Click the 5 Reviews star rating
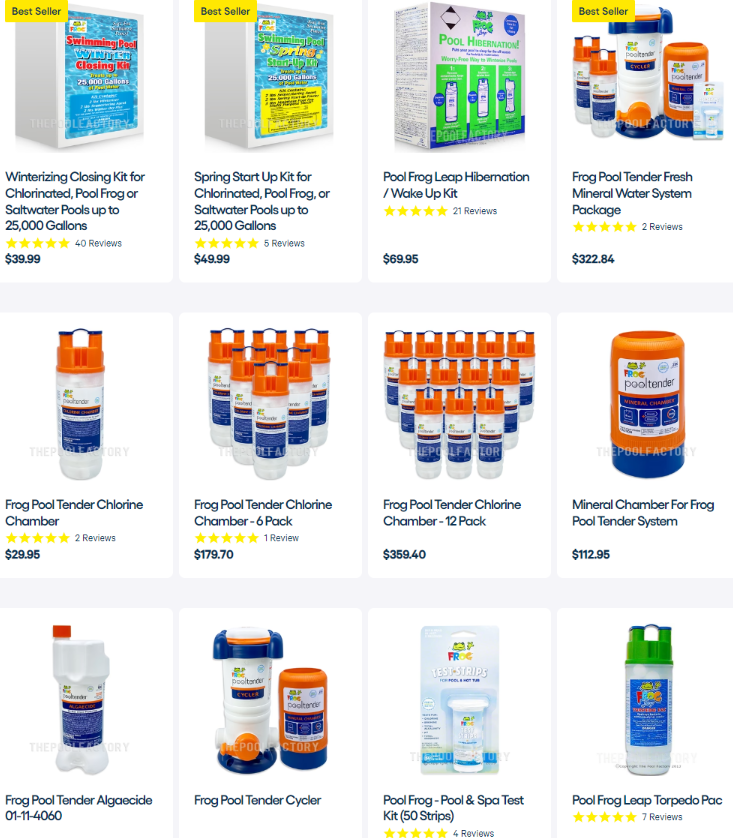Image resolution: width=733 pixels, height=838 pixels. click(x=227, y=244)
